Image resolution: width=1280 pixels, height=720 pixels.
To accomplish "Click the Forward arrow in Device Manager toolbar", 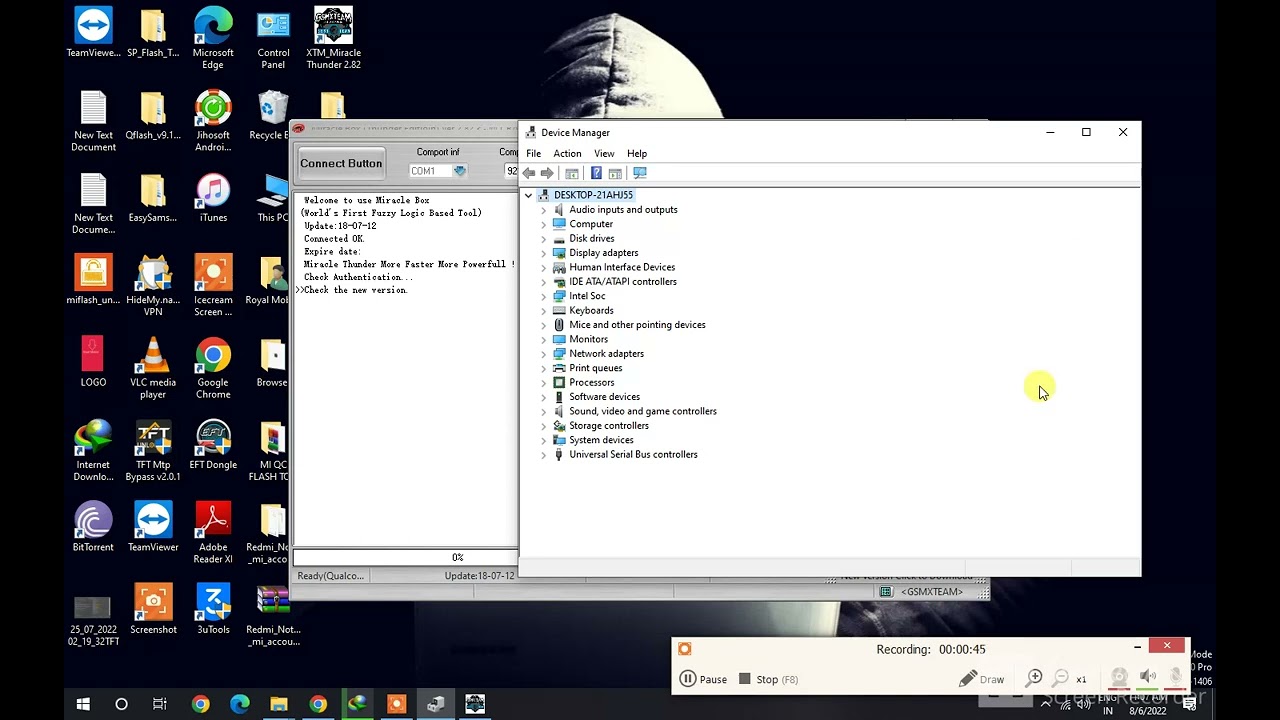I will point(547,173).
